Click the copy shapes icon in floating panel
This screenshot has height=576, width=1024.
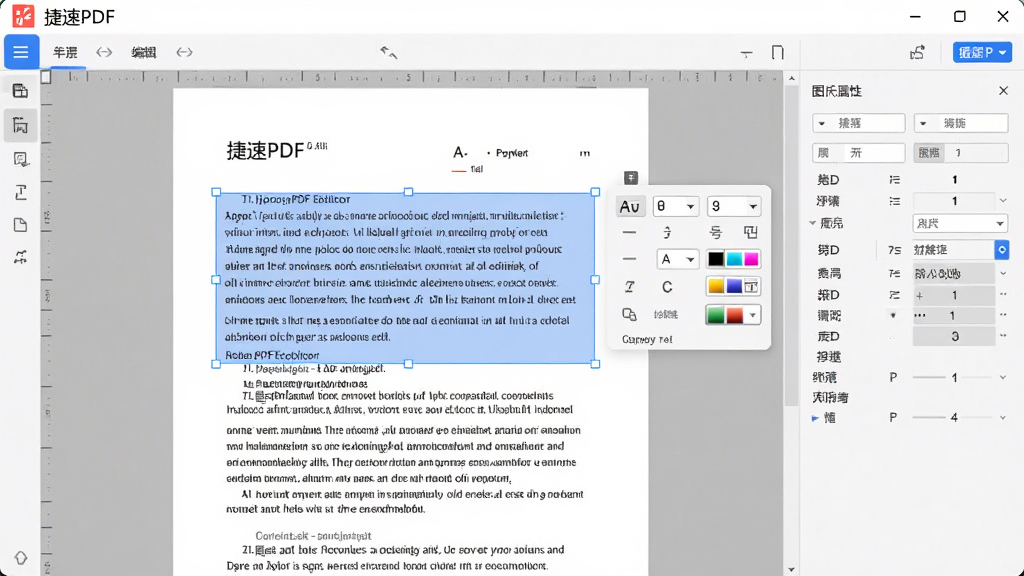tap(630, 315)
